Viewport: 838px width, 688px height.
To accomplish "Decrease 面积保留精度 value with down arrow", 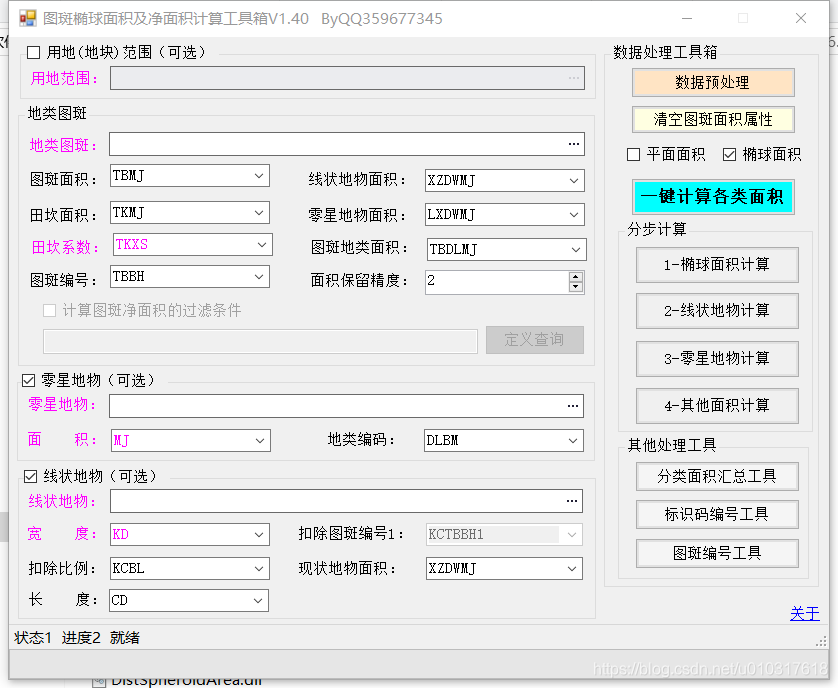I will tap(575, 287).
